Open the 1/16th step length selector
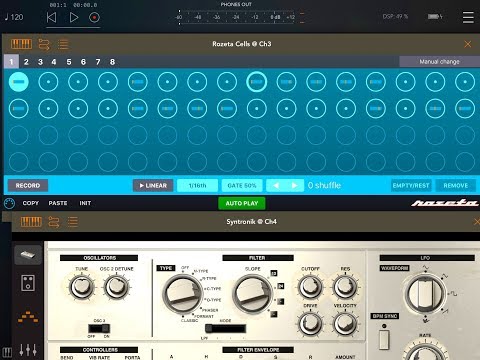The height and width of the screenshot is (360, 480). click(197, 185)
